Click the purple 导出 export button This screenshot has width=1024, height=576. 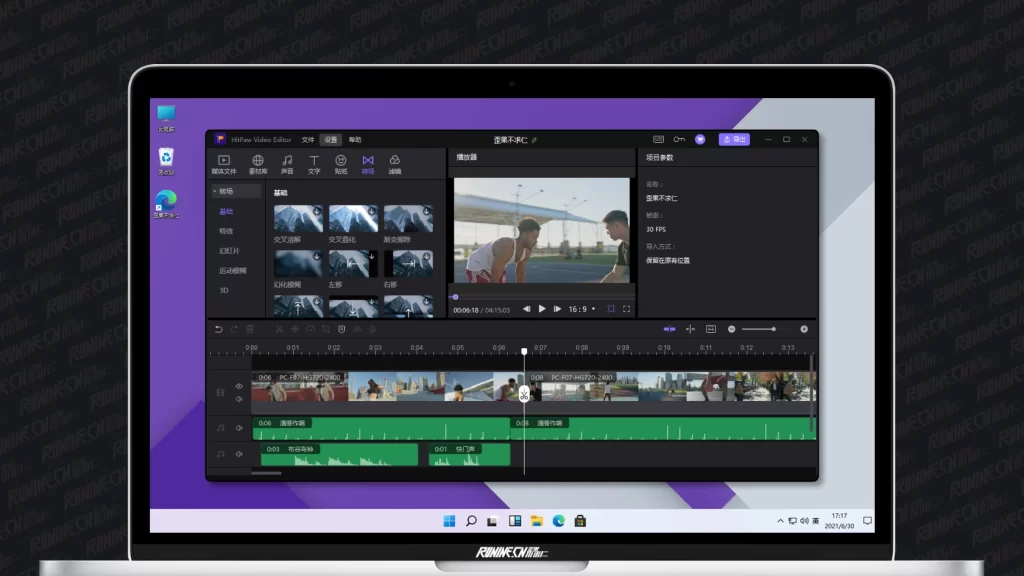tap(734, 140)
